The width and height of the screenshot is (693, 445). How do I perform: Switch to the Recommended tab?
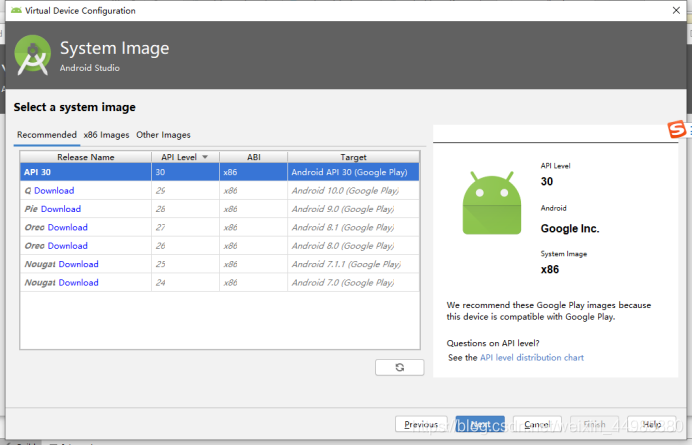pyautogui.click(x=47, y=135)
